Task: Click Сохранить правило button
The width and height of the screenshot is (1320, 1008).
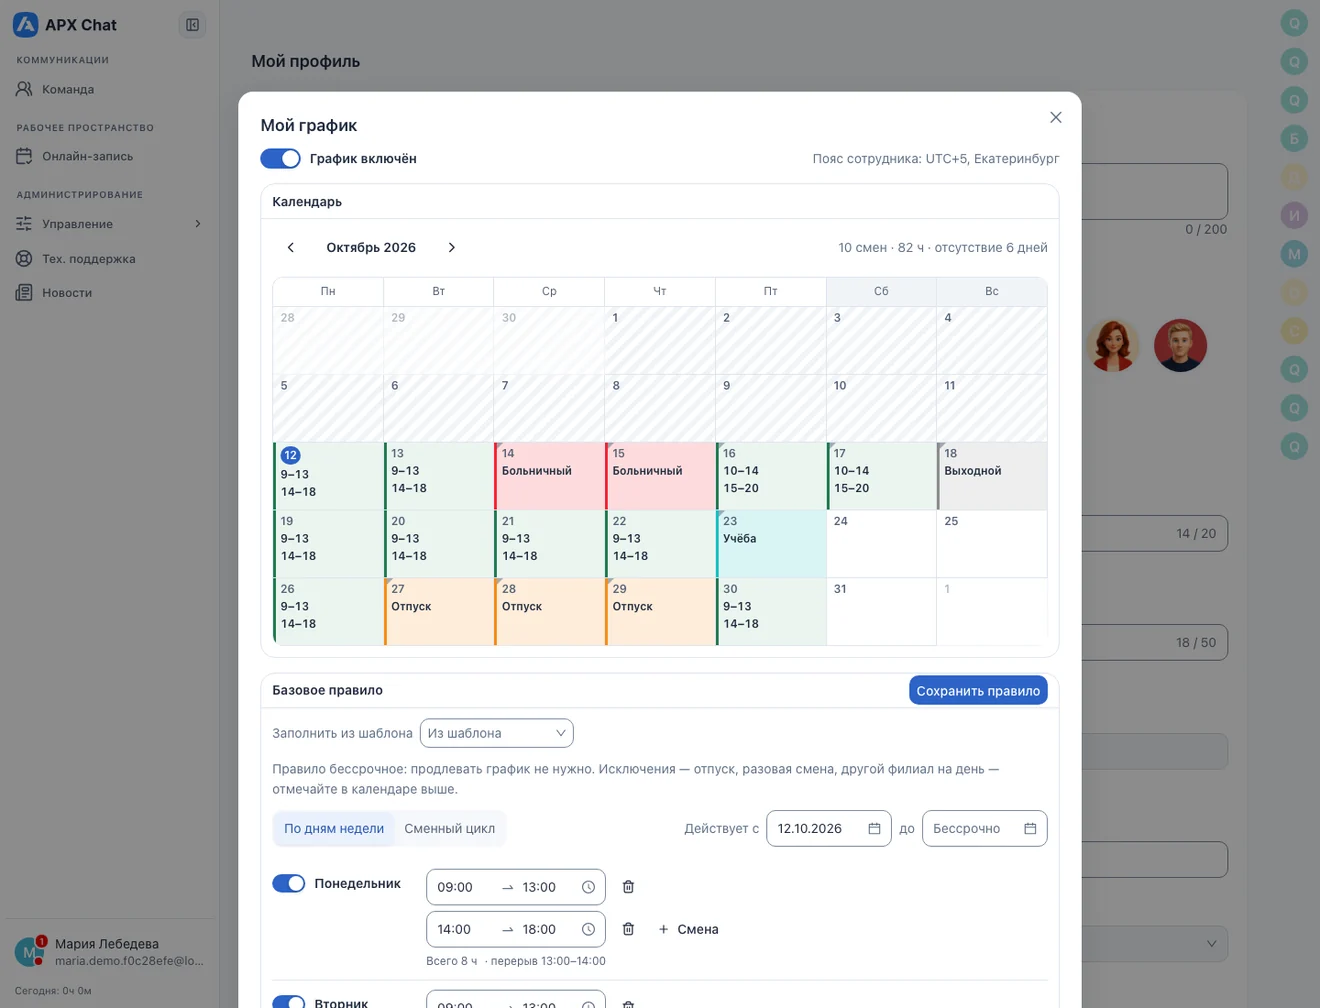Action: 978,690
